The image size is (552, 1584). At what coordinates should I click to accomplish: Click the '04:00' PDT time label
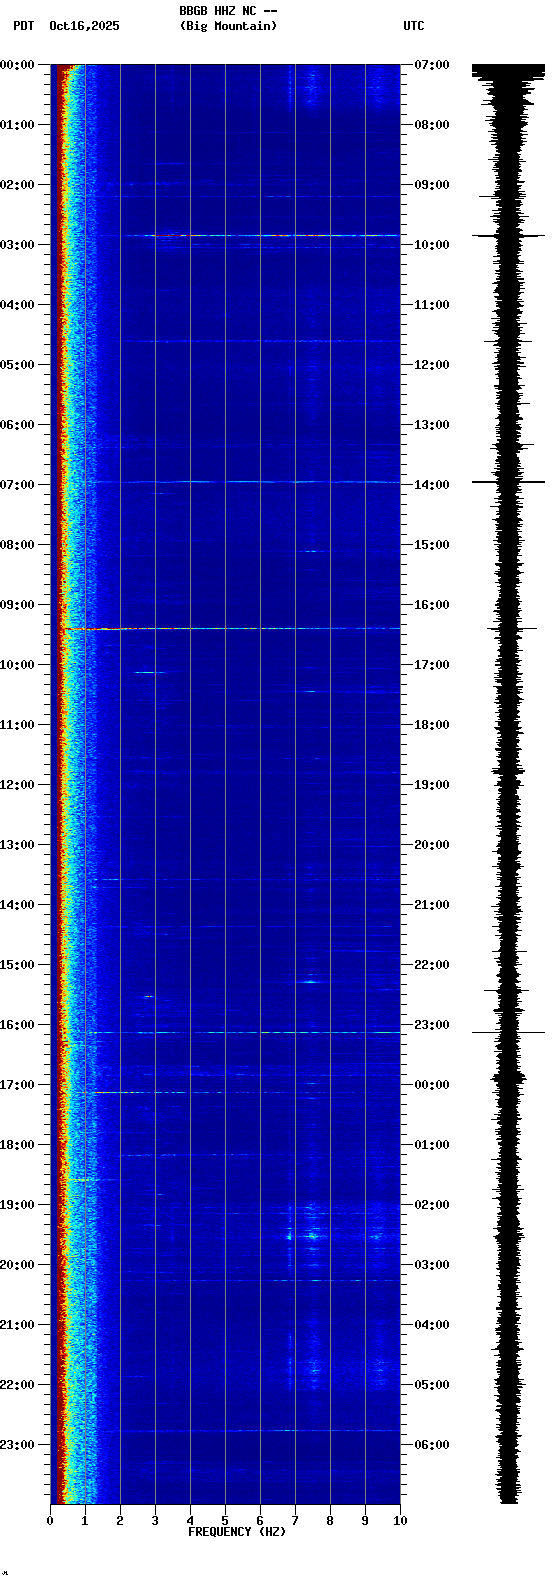pos(18,305)
